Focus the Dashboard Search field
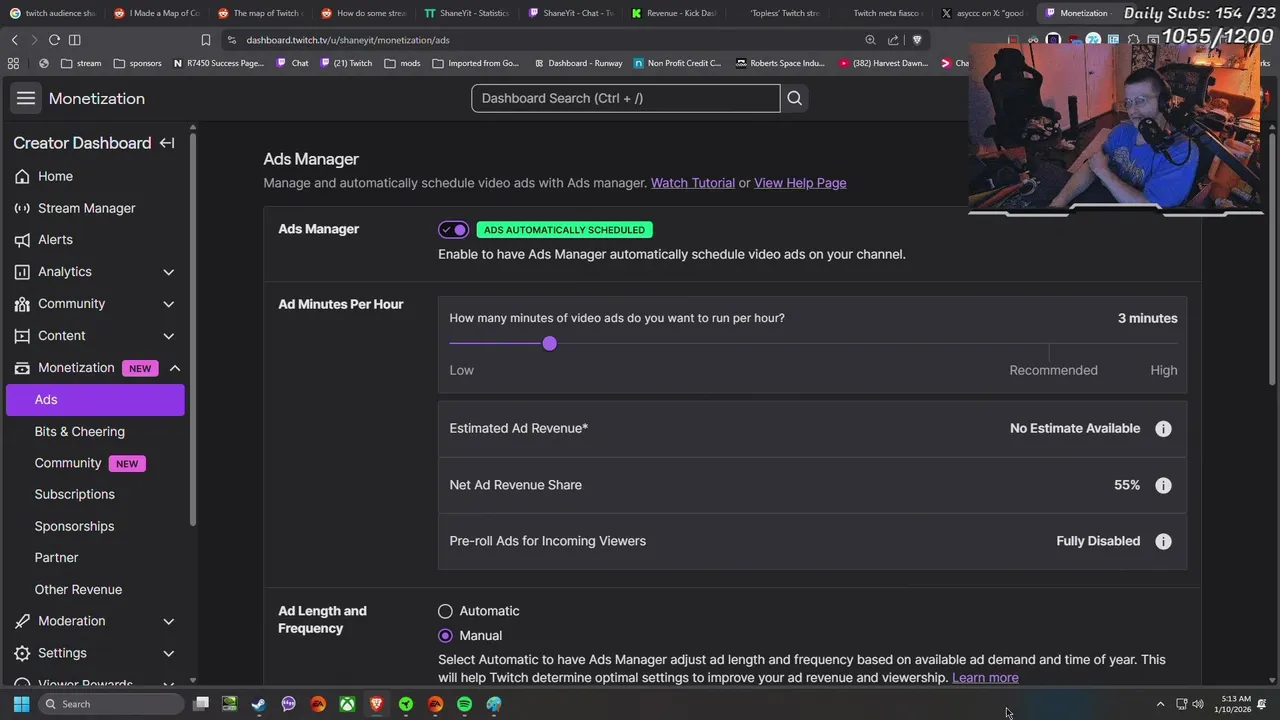 tap(626, 98)
